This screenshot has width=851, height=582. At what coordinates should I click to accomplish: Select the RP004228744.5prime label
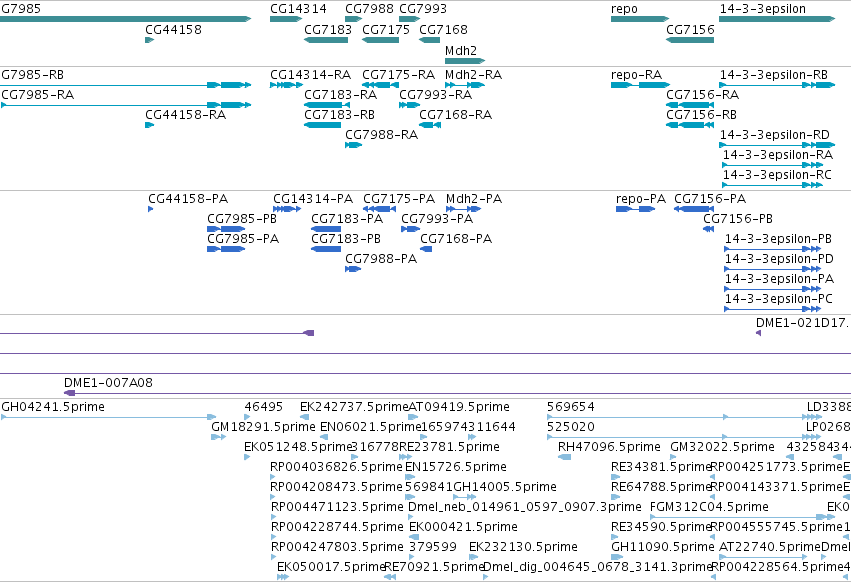(x=337, y=527)
